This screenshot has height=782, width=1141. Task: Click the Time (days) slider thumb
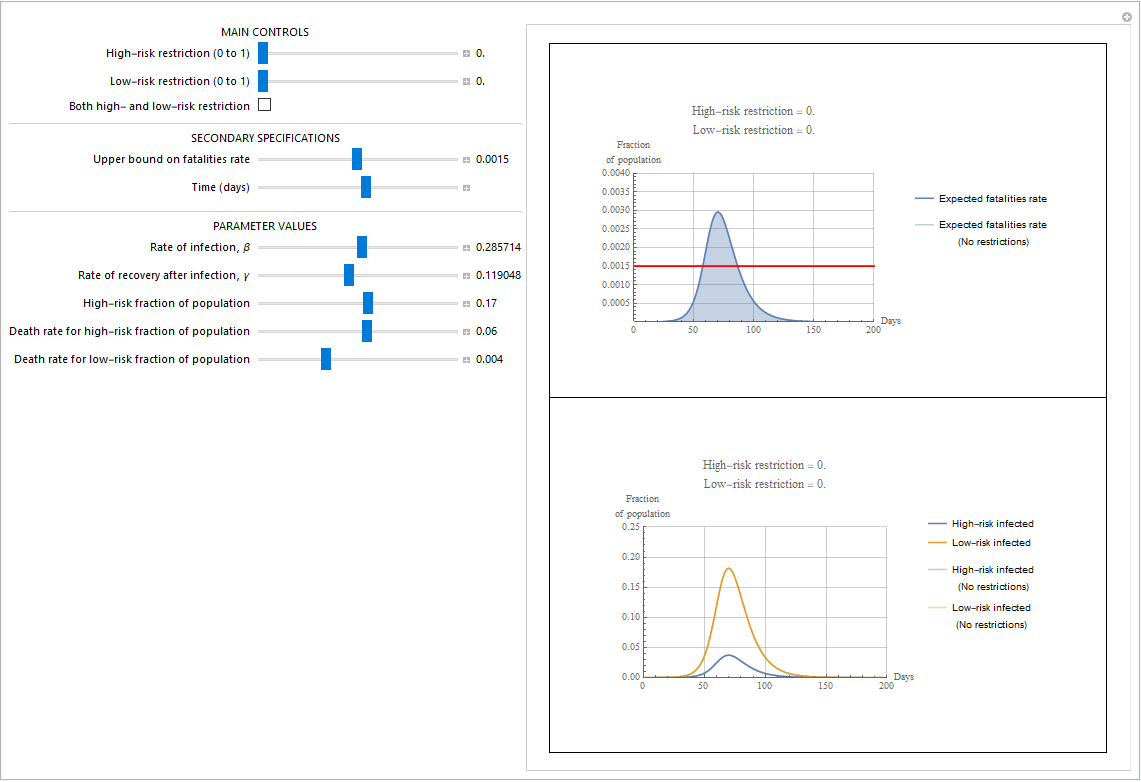[366, 187]
